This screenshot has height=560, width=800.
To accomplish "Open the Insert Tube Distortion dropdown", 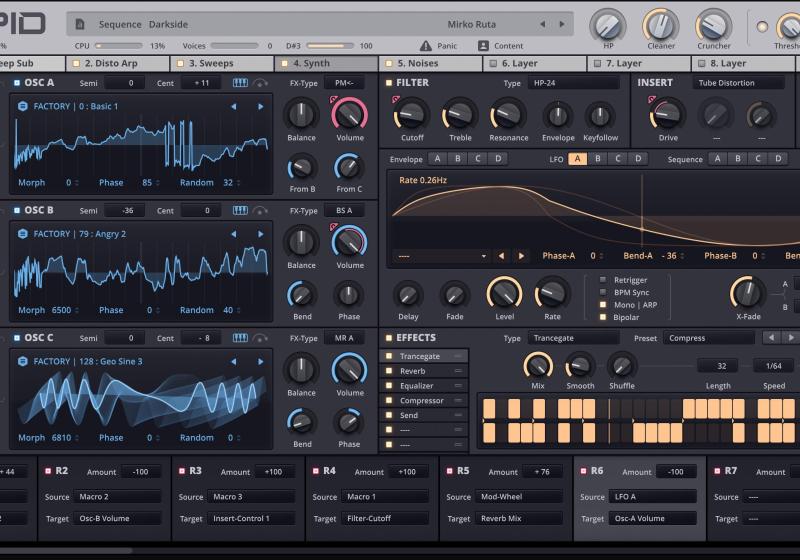I will click(738, 83).
